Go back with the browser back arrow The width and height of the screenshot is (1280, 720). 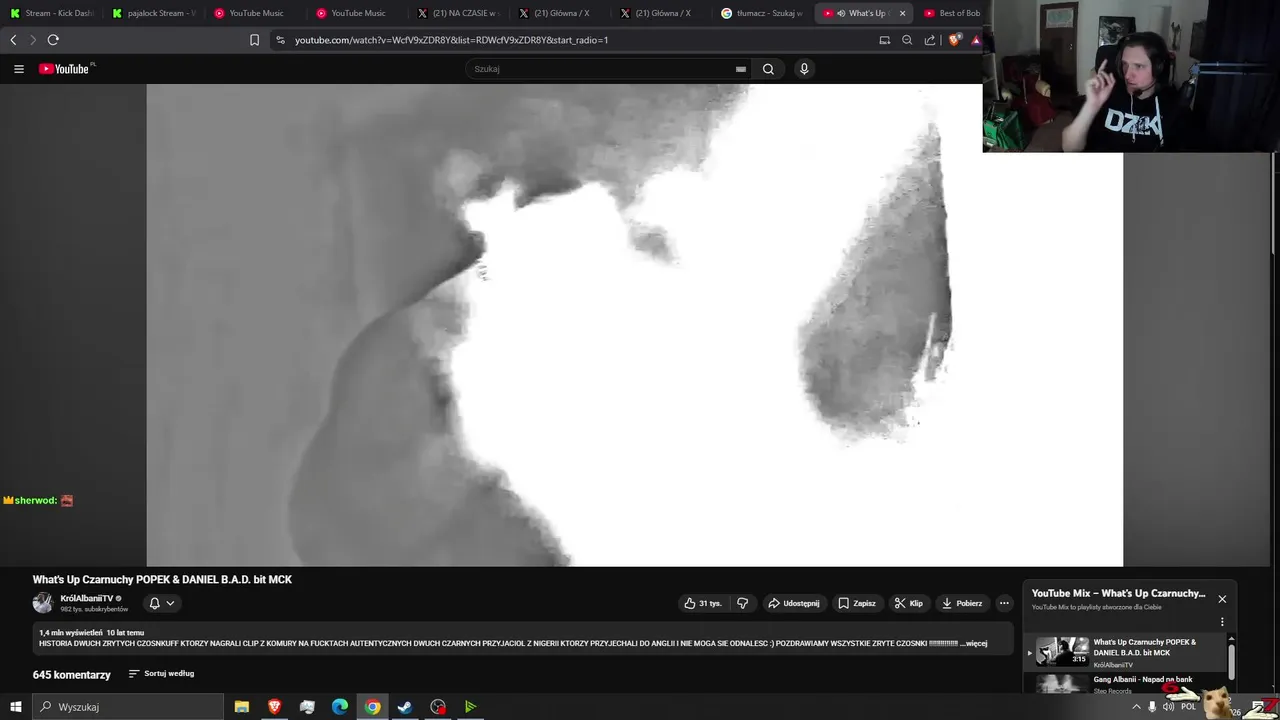(x=13, y=40)
